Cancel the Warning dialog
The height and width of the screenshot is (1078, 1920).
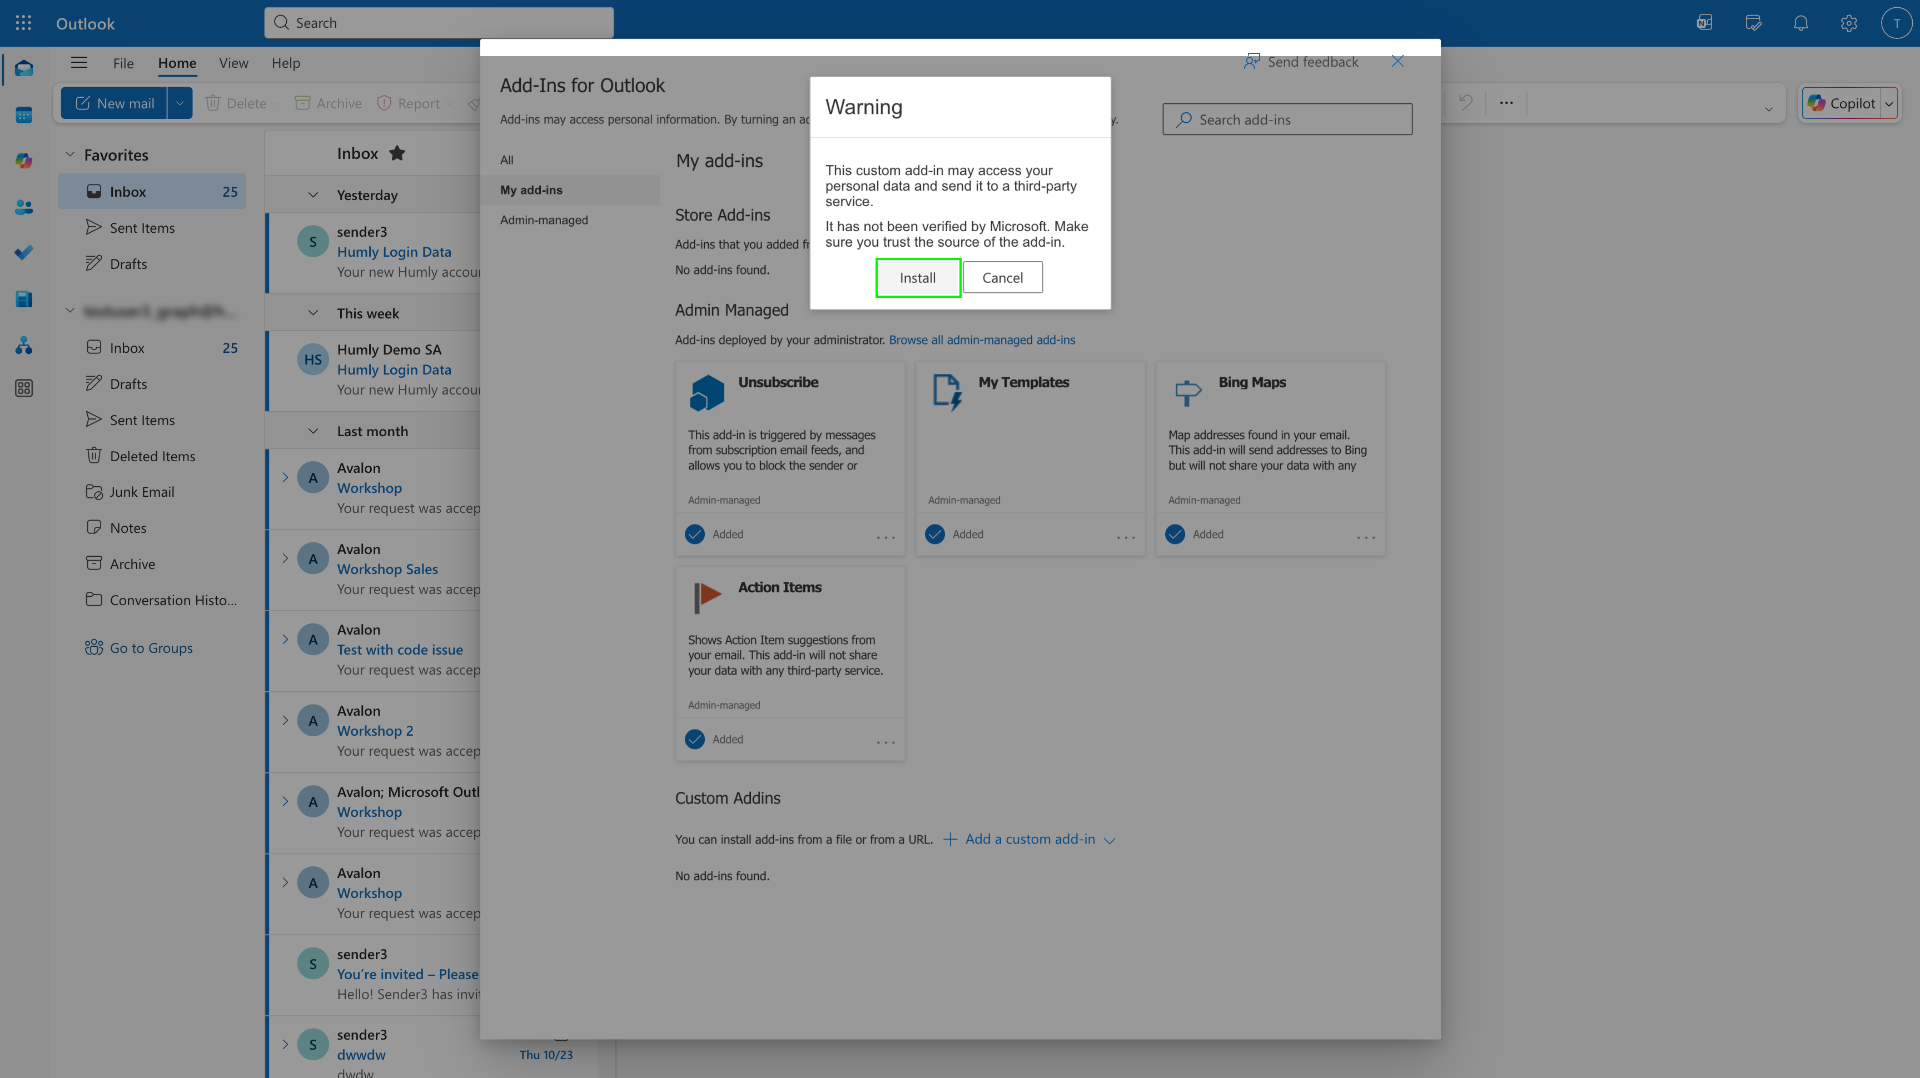coord(1002,278)
